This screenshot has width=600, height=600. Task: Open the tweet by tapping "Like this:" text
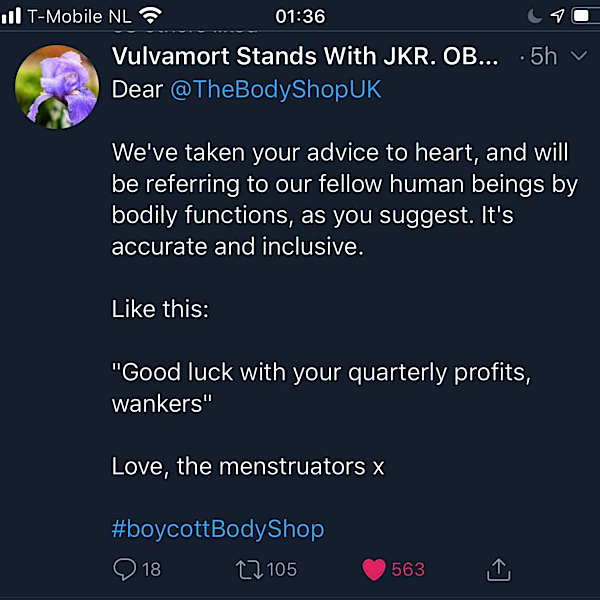(x=160, y=309)
